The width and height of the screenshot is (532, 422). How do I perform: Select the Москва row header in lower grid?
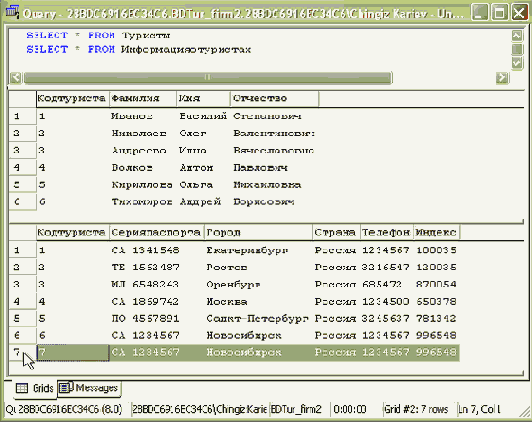tap(22, 302)
